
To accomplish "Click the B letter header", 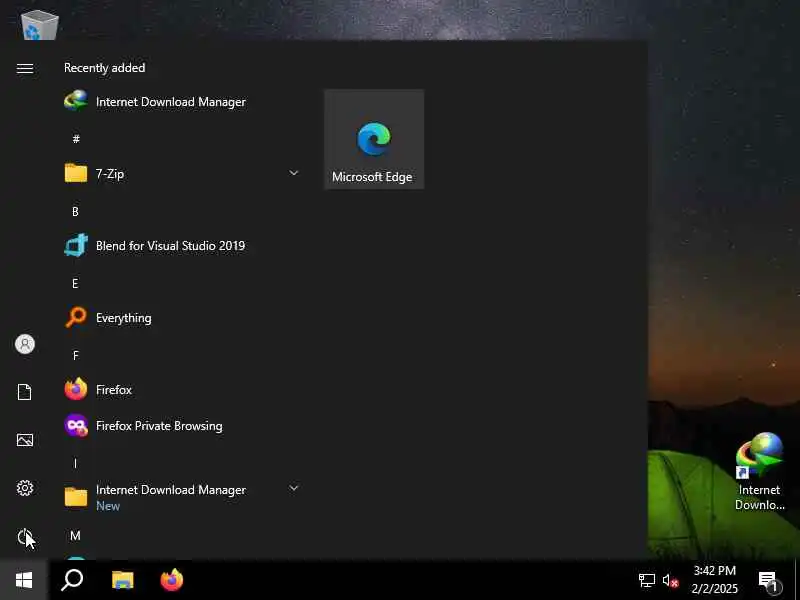I will point(76,211).
